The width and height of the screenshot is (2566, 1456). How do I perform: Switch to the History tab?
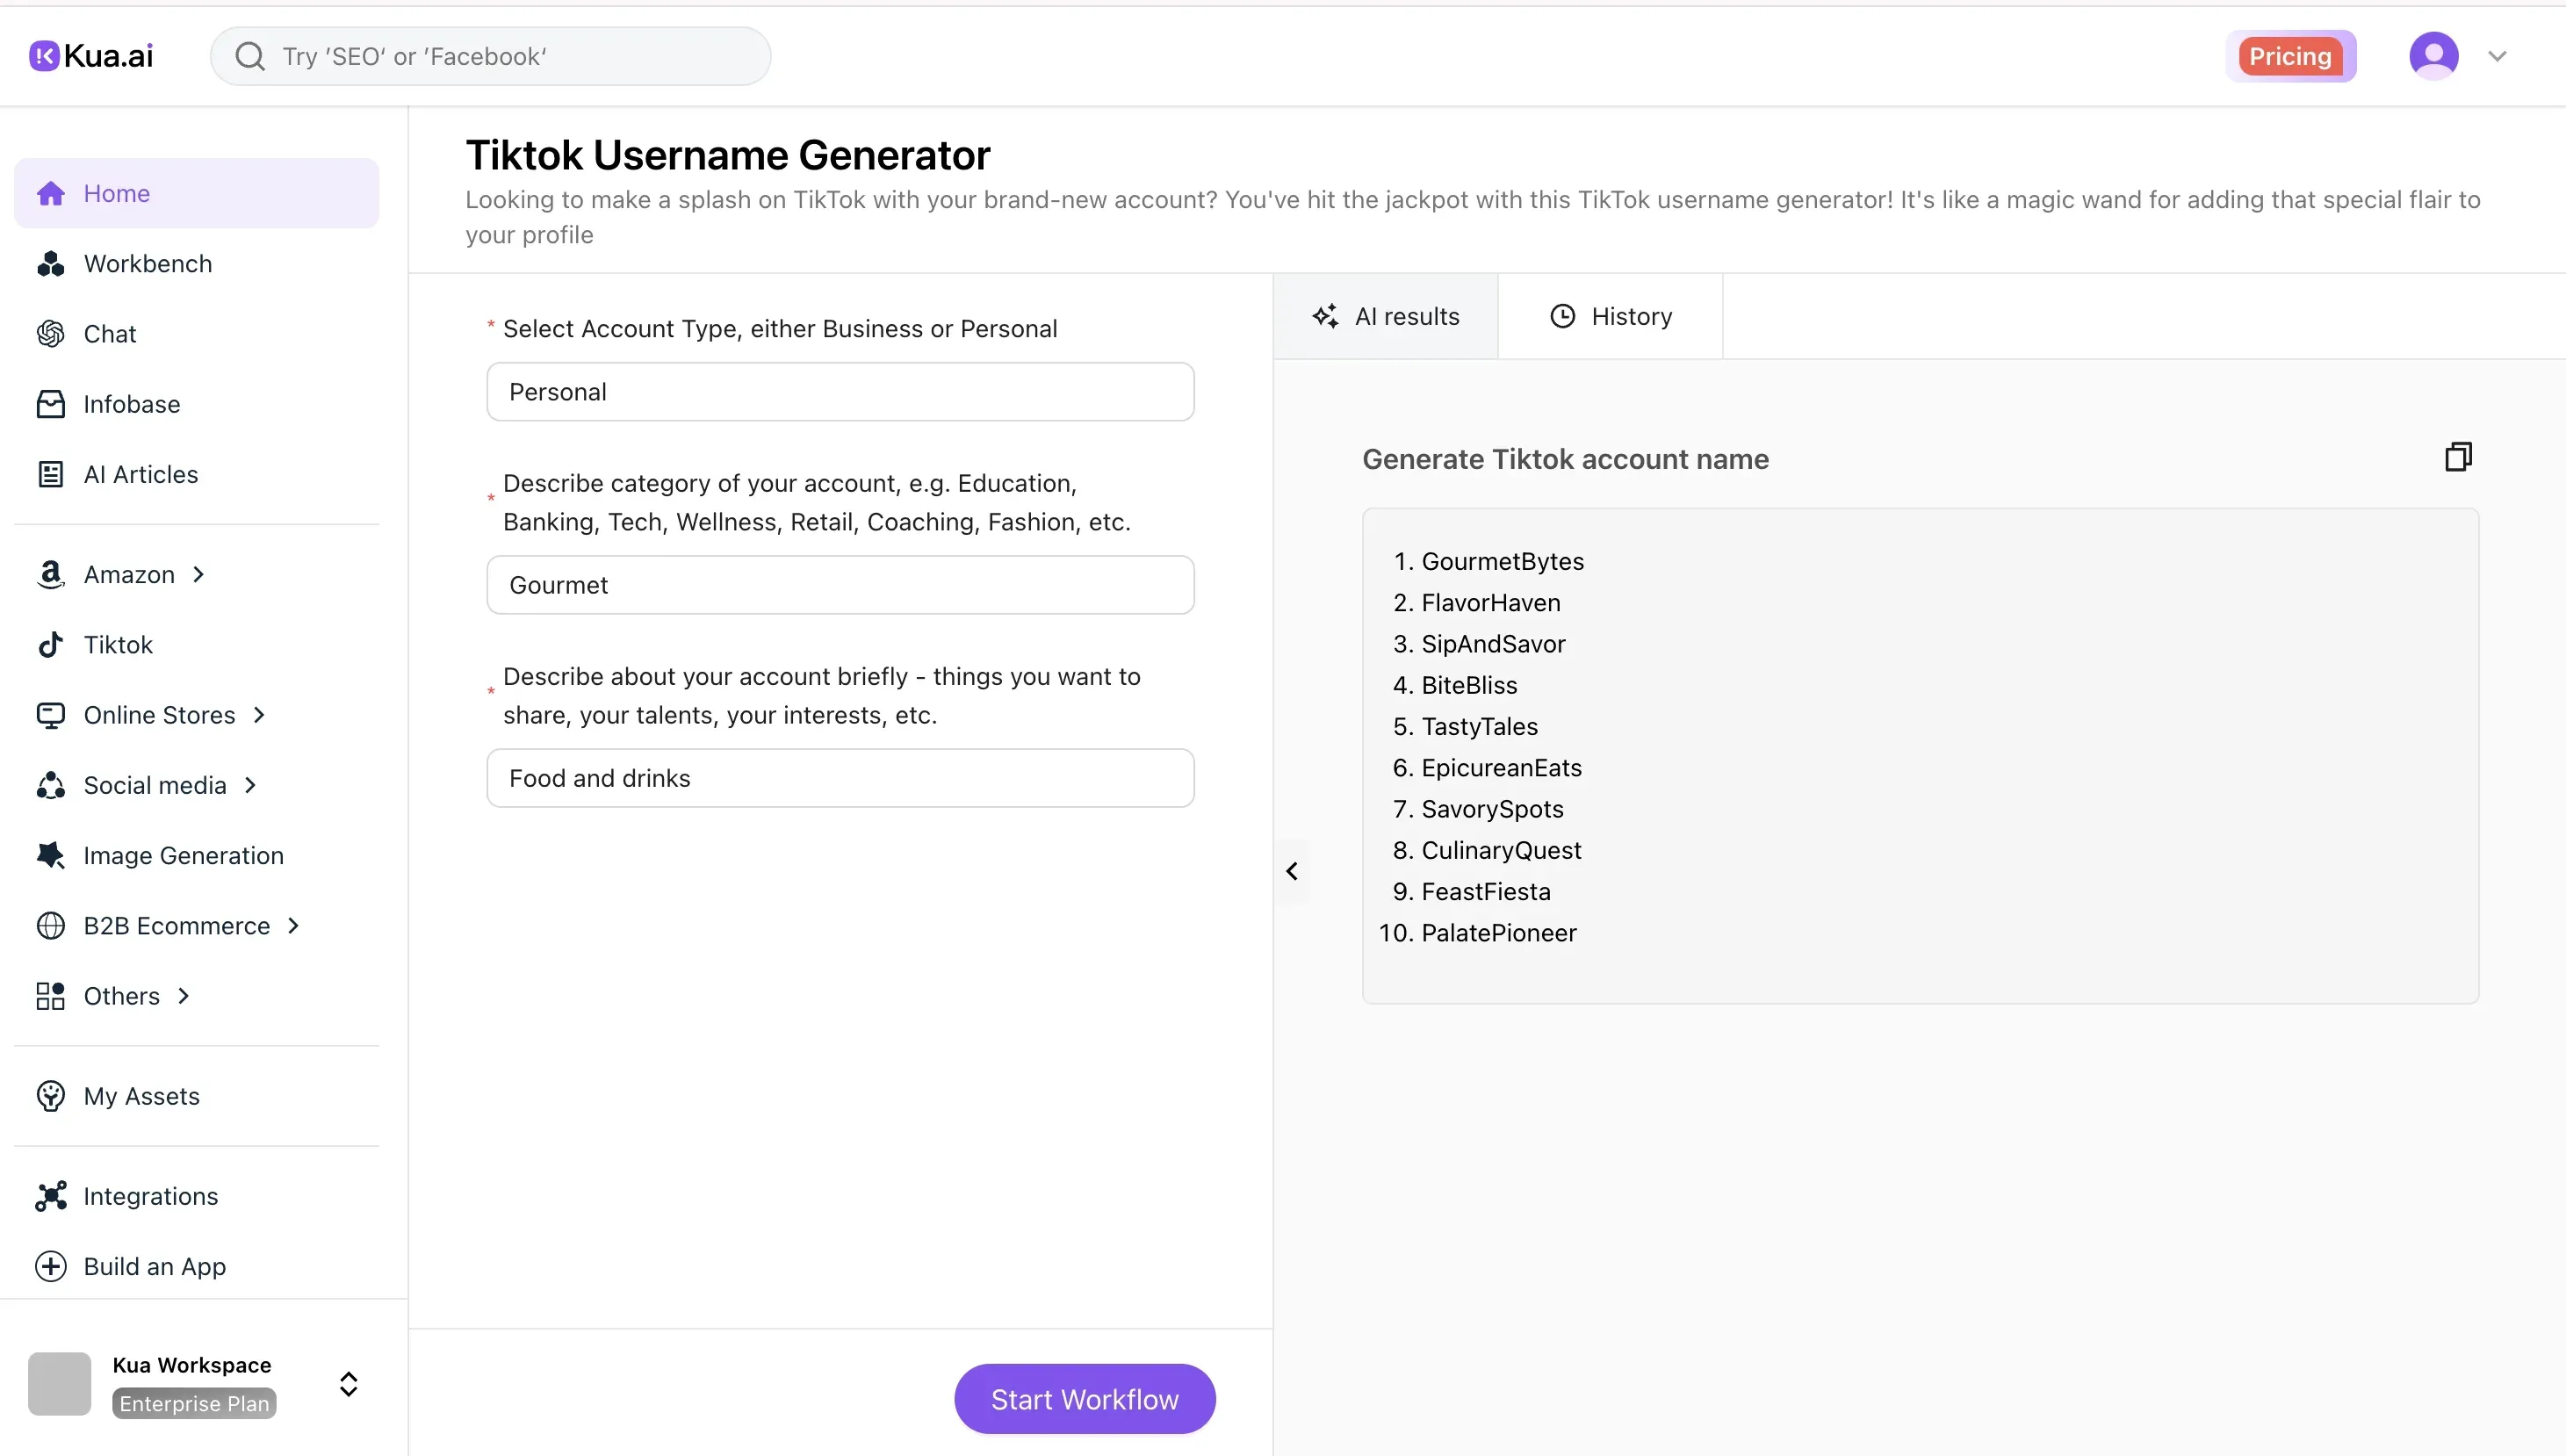tap(1611, 315)
